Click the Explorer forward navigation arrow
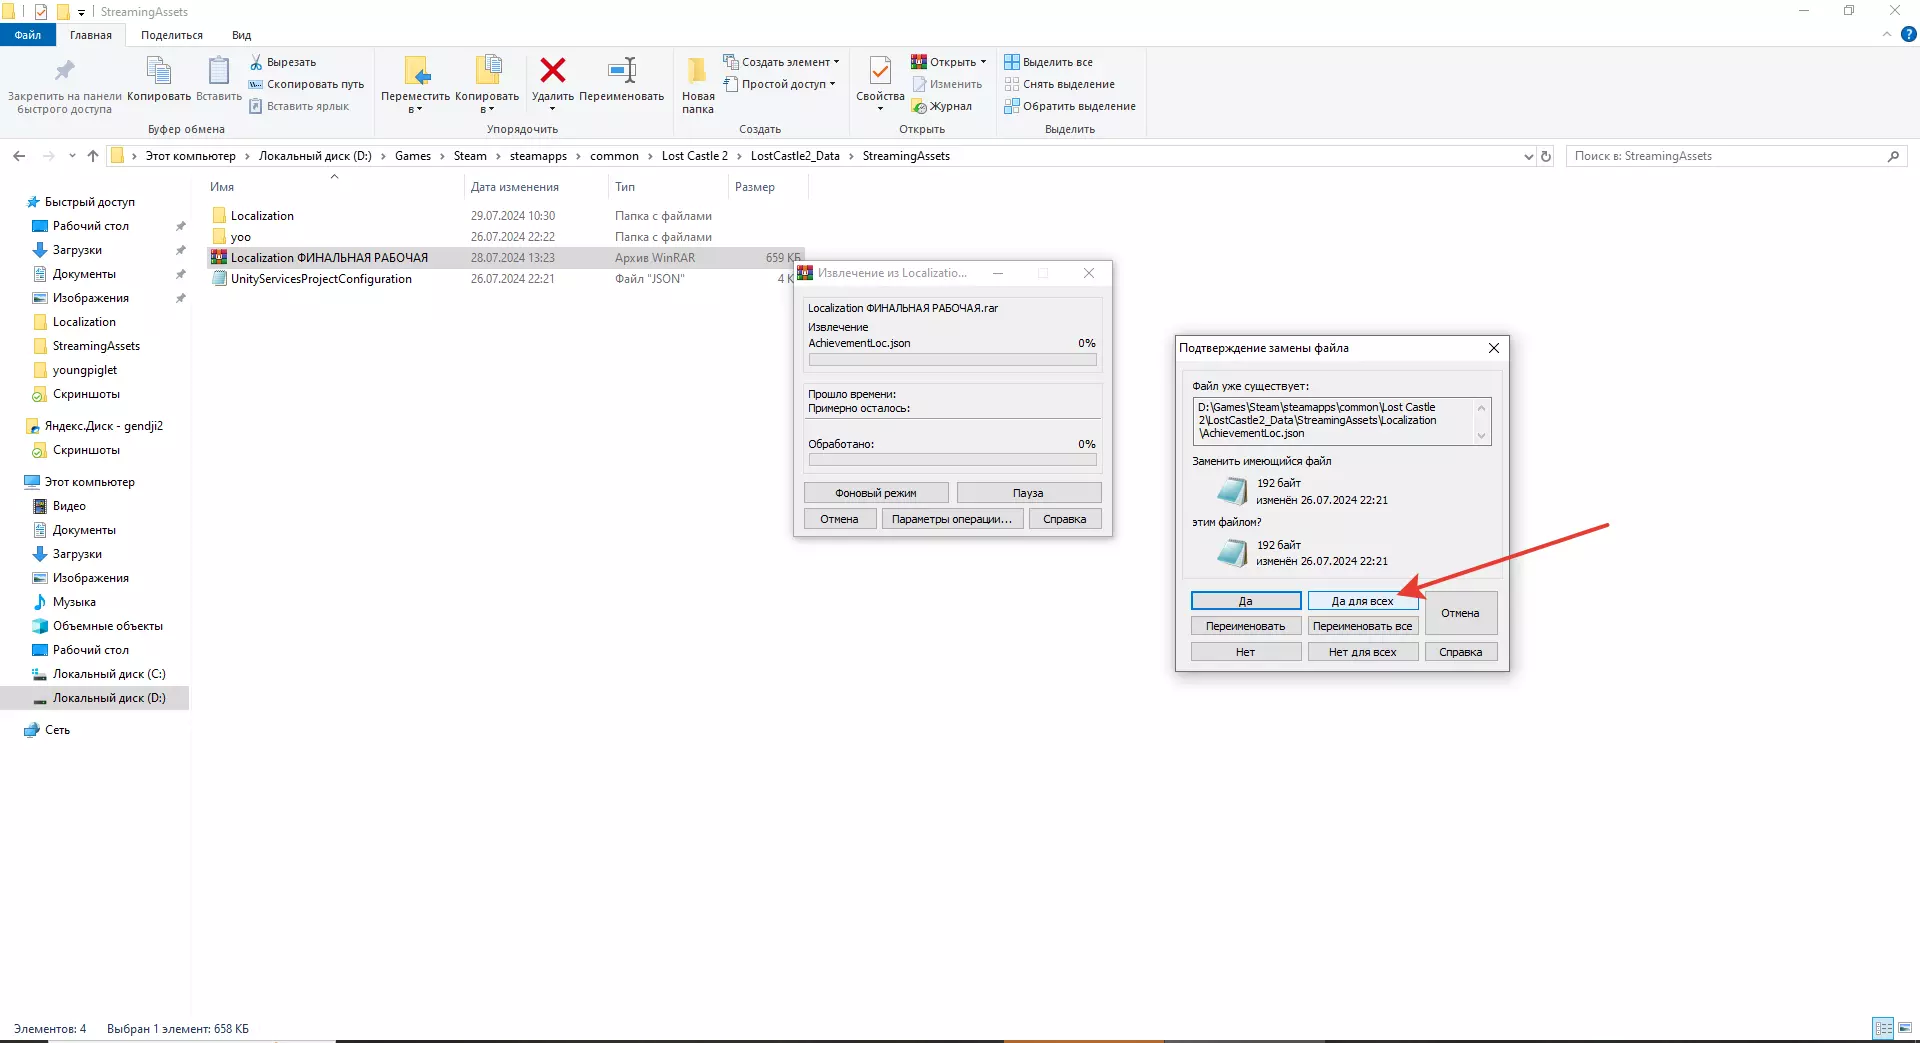This screenshot has height=1043, width=1920. coord(48,156)
